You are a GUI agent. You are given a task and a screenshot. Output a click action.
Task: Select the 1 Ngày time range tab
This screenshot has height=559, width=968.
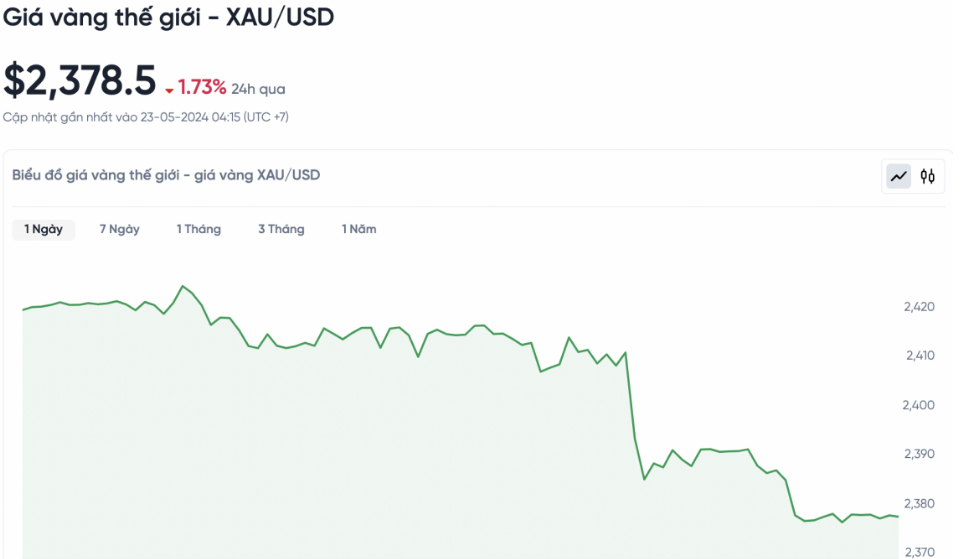(44, 229)
